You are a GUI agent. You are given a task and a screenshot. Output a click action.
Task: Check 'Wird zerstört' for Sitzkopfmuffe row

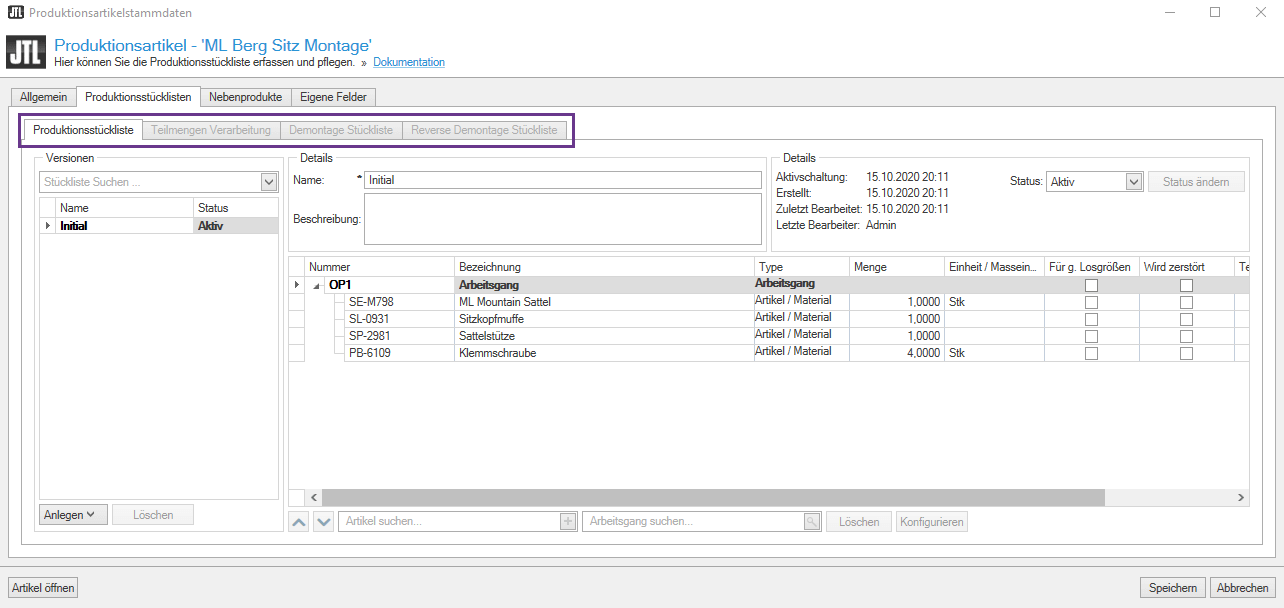click(1186, 319)
